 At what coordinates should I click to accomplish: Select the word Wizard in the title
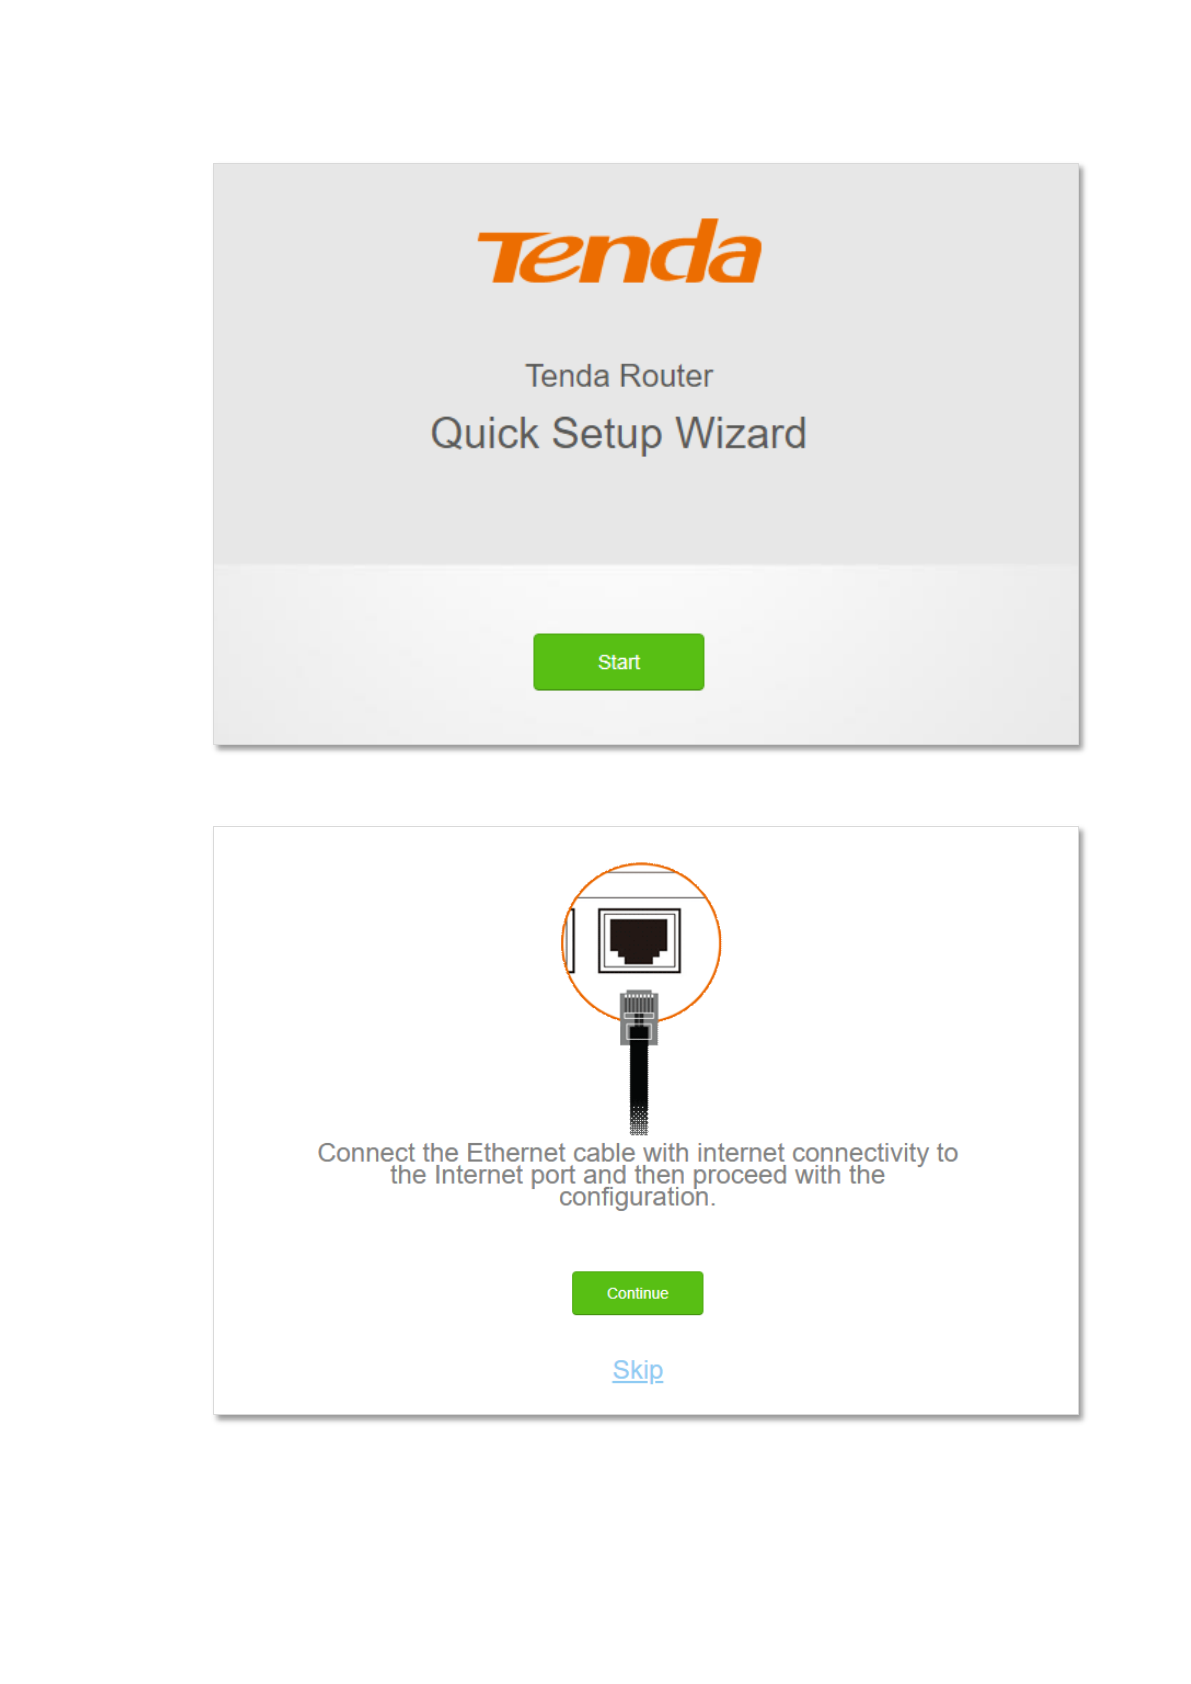741,434
